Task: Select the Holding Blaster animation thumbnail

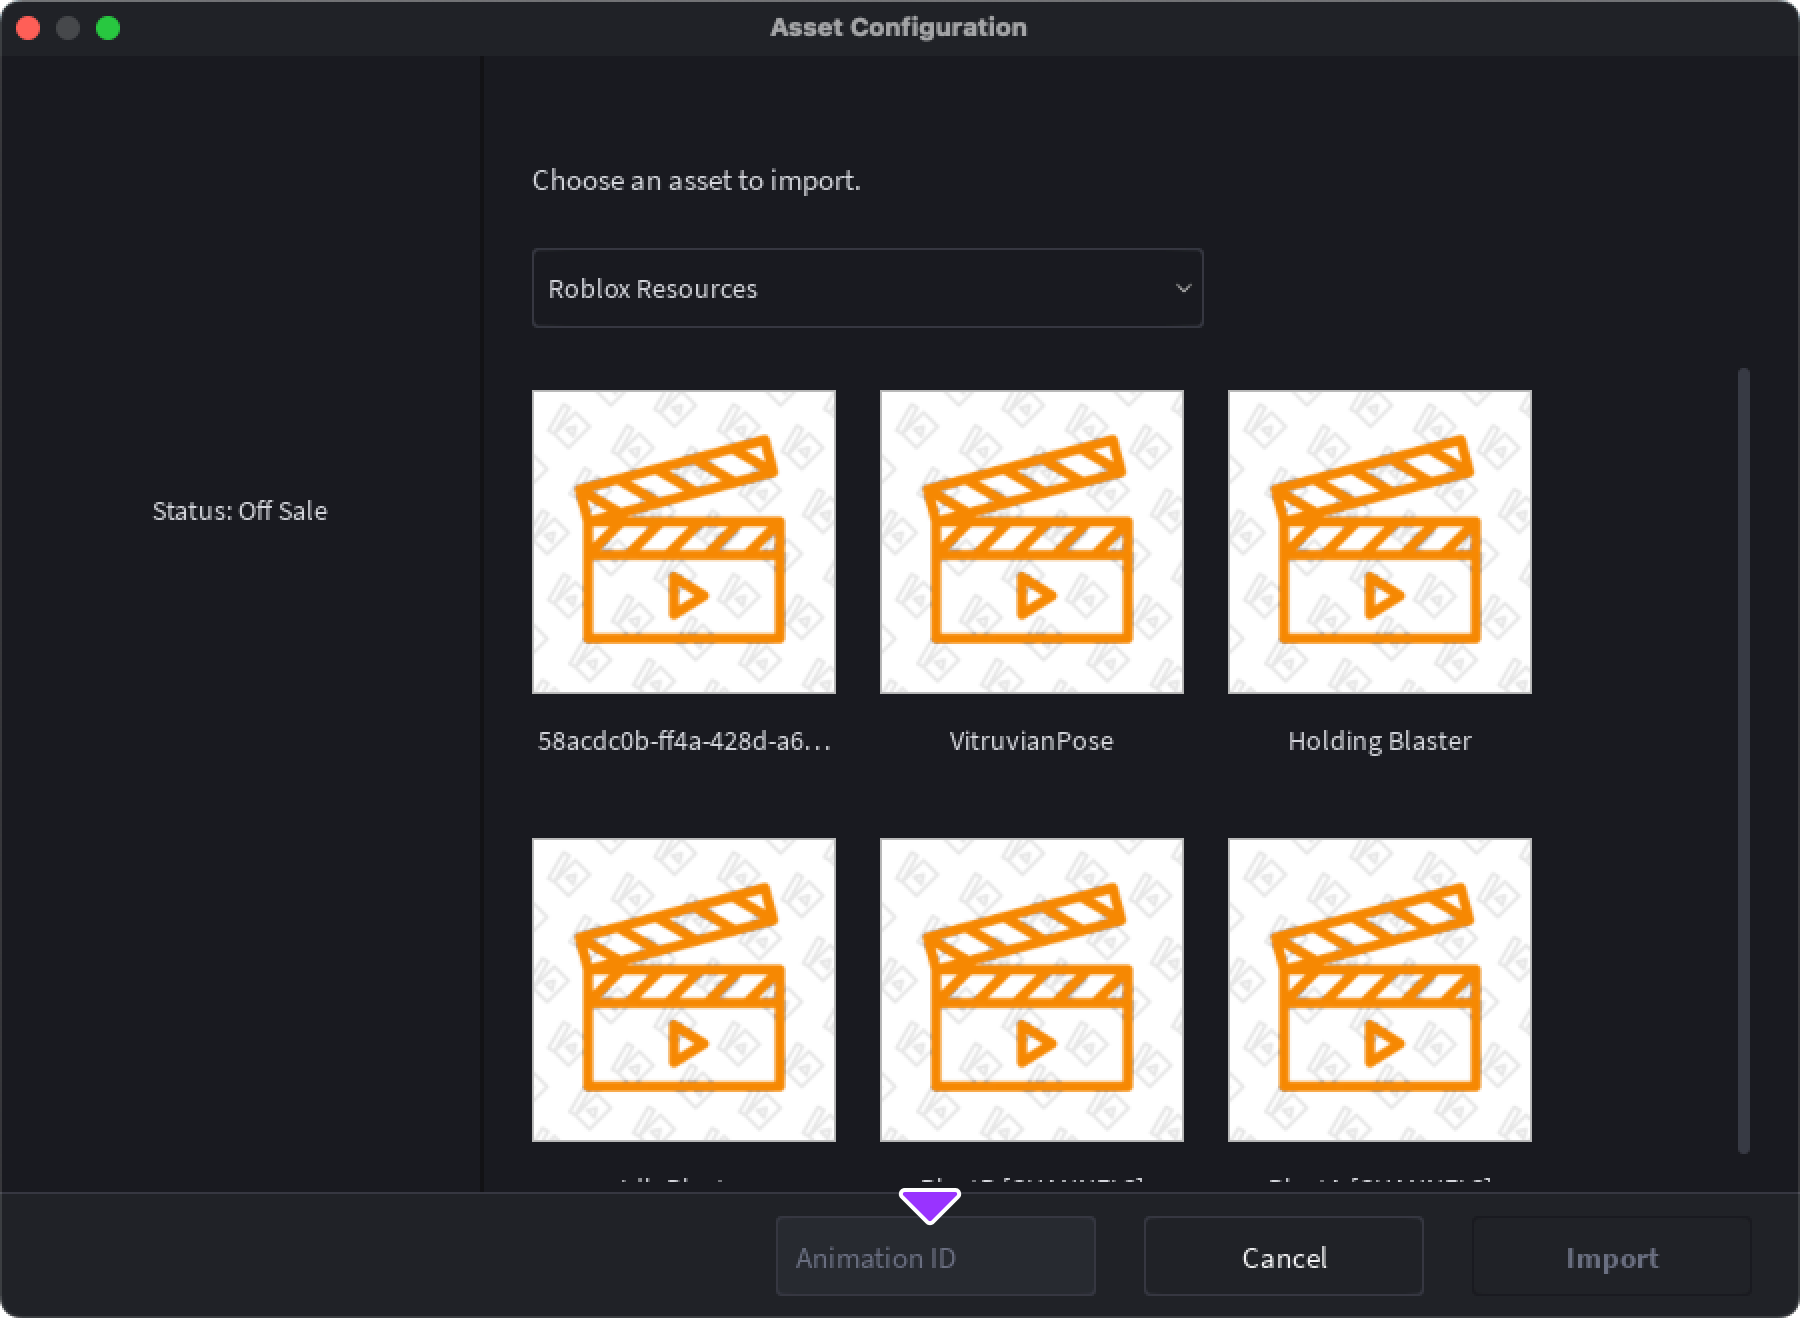Action: [1380, 542]
